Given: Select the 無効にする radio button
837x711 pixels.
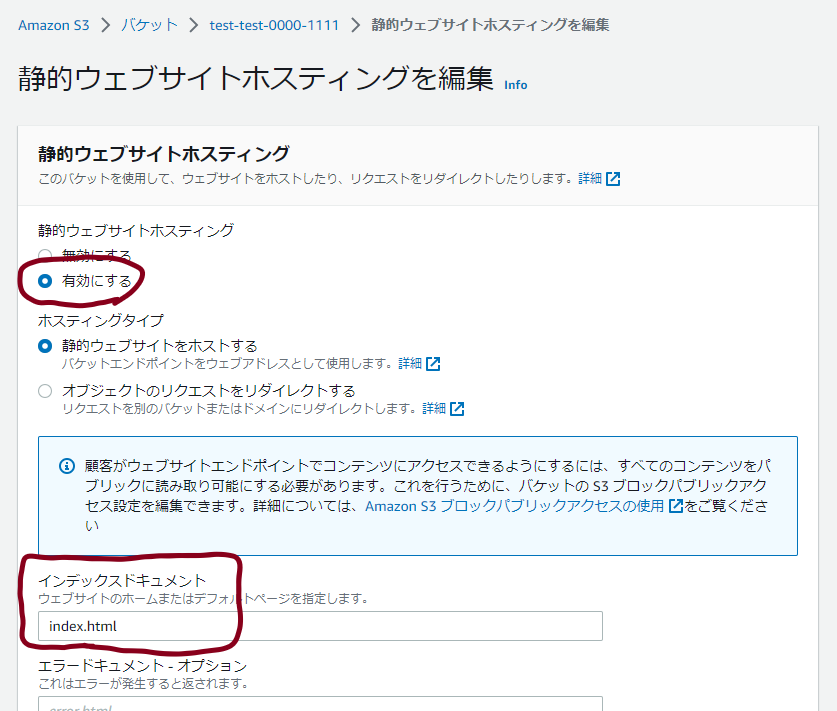Looking at the screenshot, I should (x=45, y=255).
